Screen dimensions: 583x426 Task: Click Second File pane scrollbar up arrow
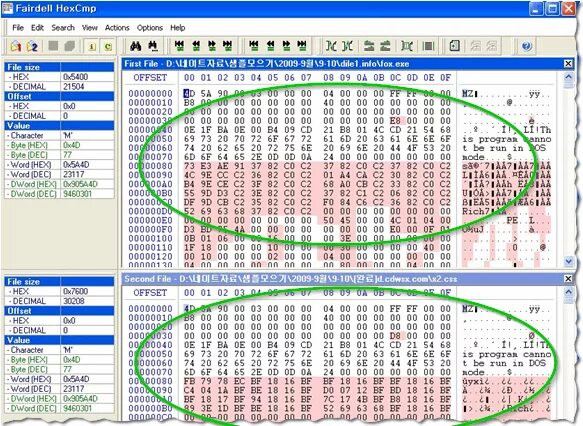[568, 292]
